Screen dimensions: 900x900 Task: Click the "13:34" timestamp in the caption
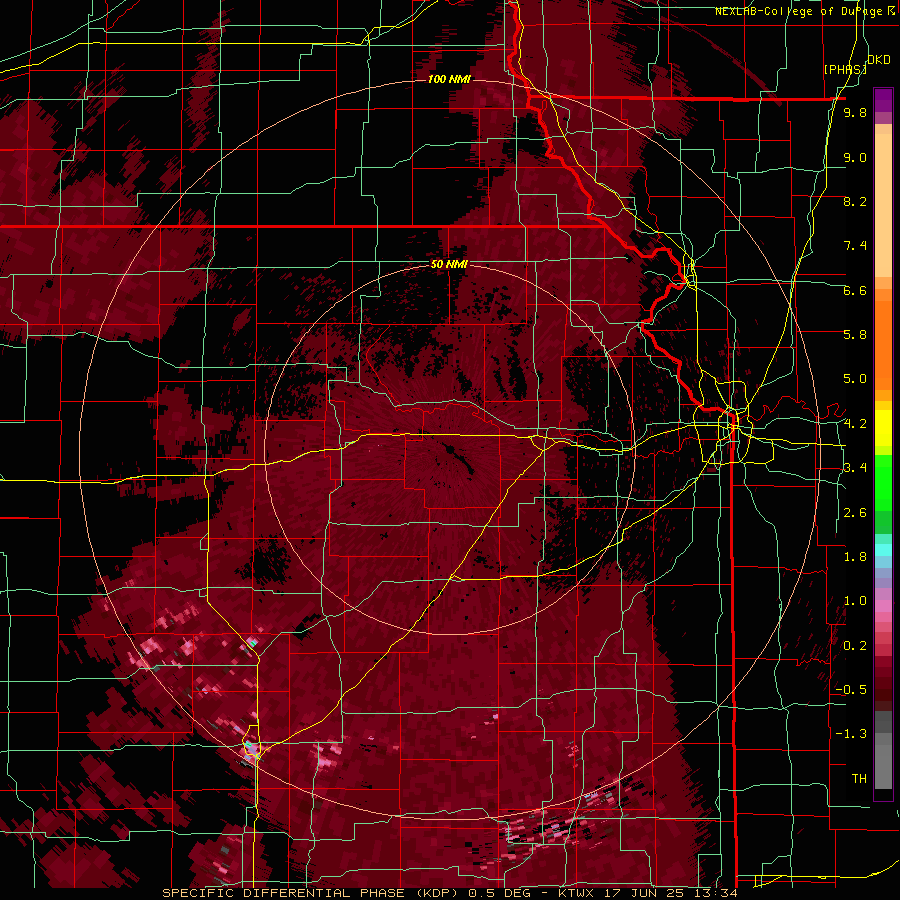pyautogui.click(x=717, y=893)
